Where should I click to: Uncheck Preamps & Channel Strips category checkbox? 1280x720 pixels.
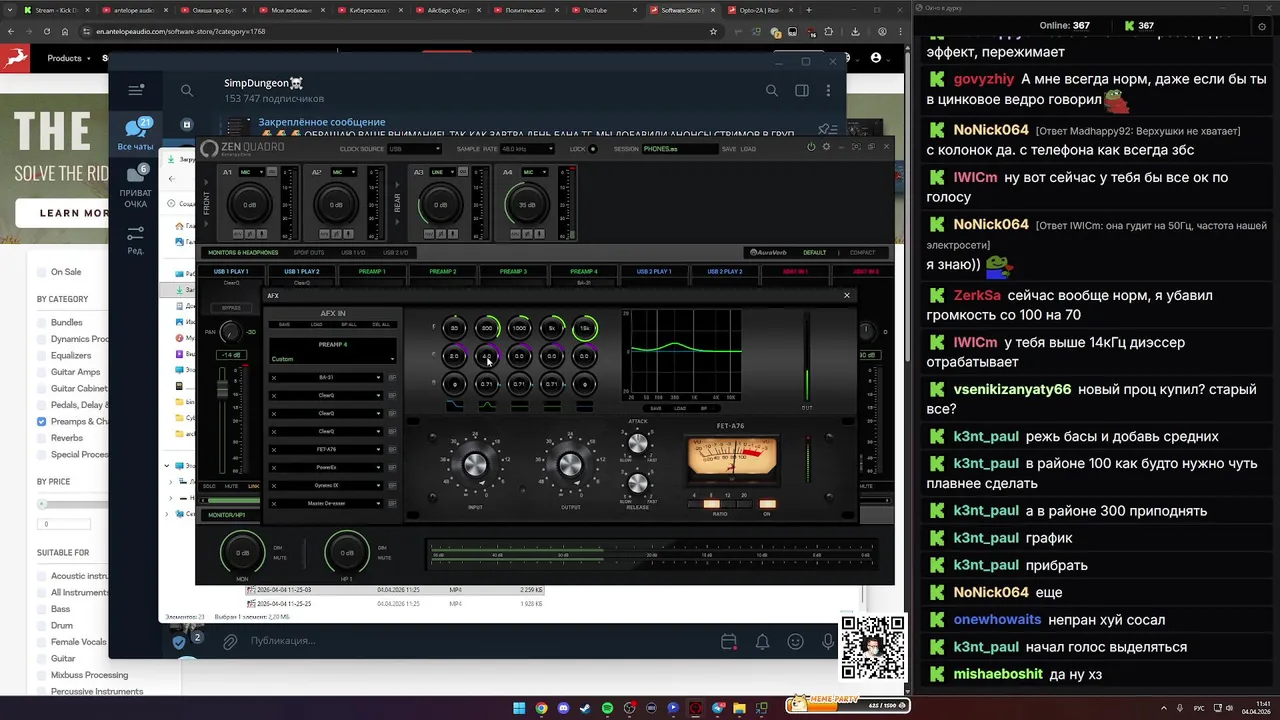point(41,421)
